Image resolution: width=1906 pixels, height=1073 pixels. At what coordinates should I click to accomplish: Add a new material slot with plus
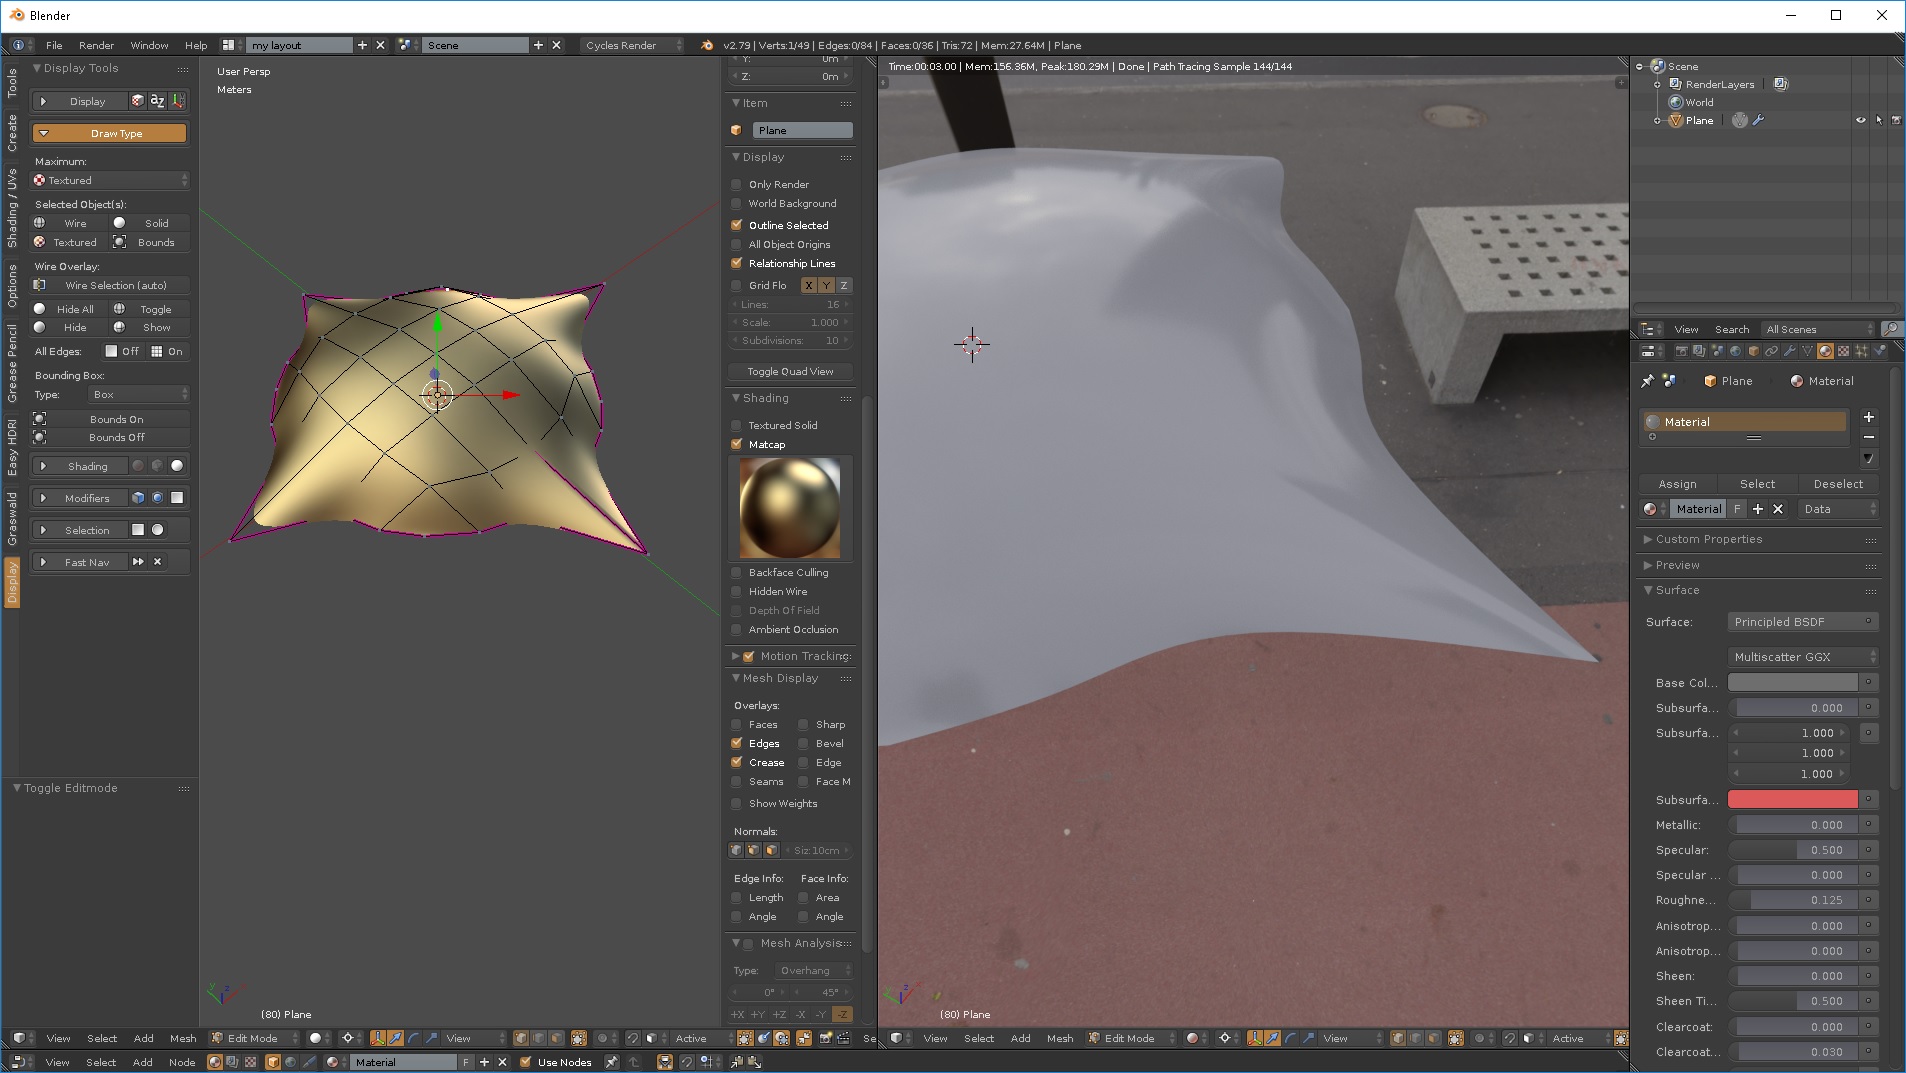[1868, 417]
